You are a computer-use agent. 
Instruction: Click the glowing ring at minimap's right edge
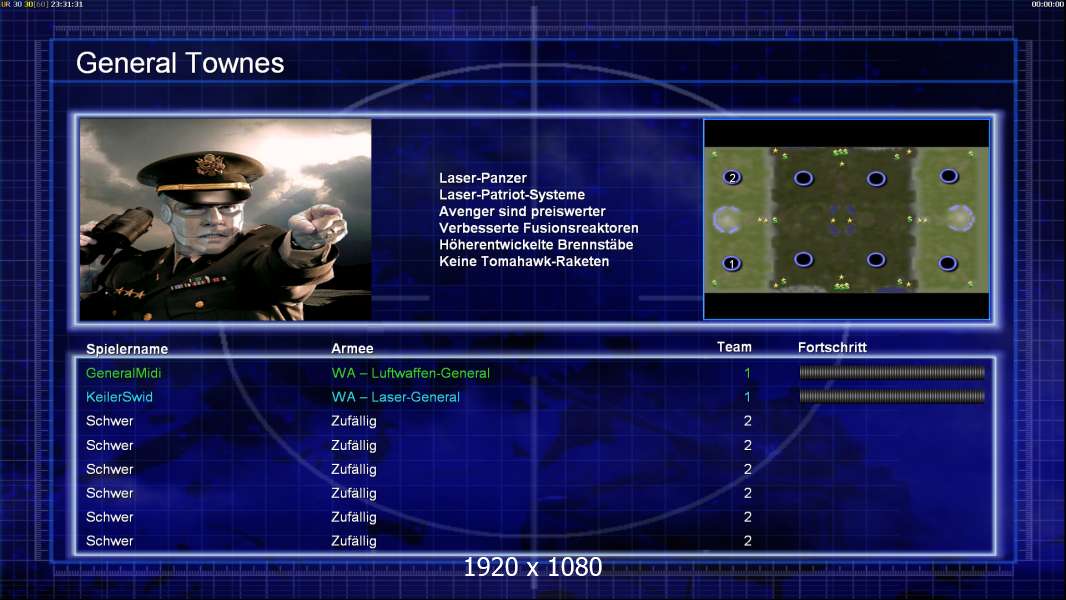point(960,218)
